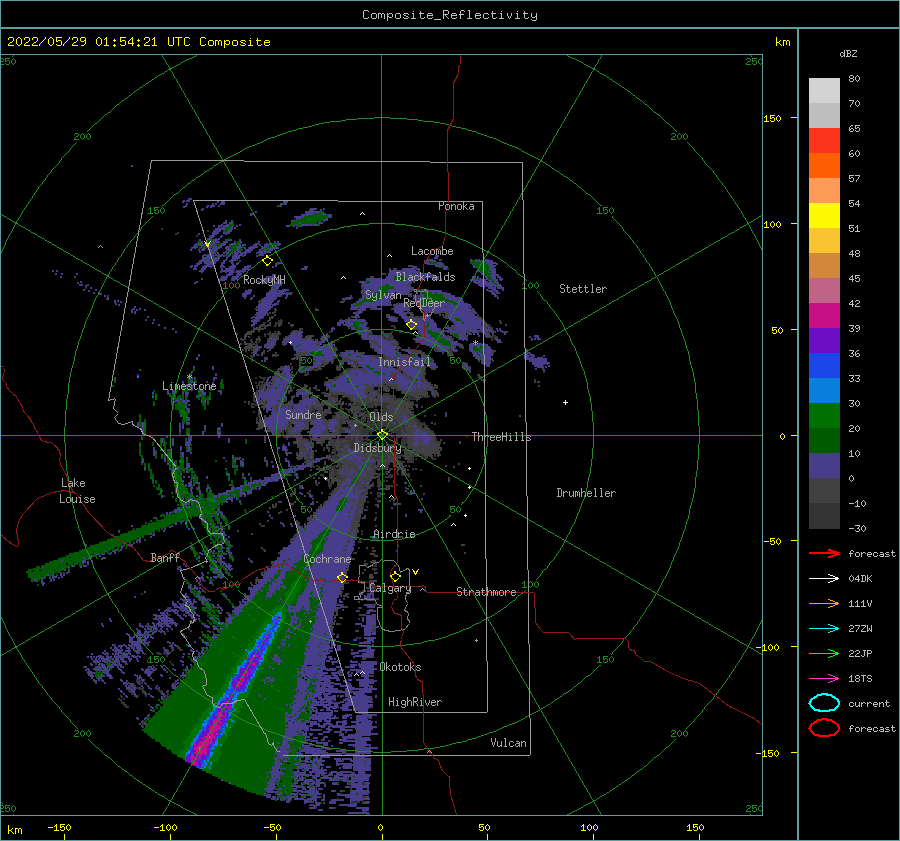Select the blue 33-36 dBZ swatch
Viewport: 900px width, 841px height.
point(824,366)
